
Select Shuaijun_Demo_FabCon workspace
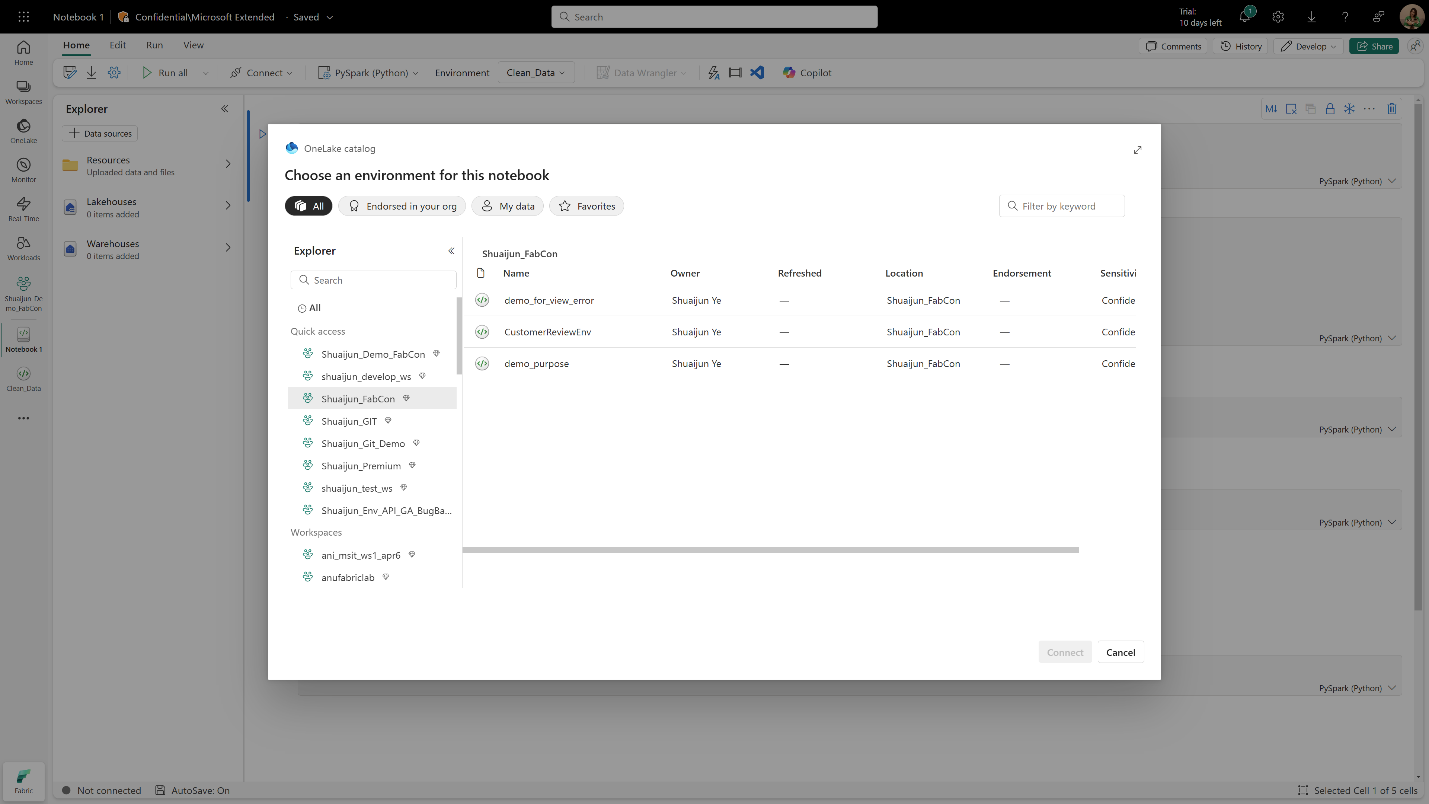[372, 354]
